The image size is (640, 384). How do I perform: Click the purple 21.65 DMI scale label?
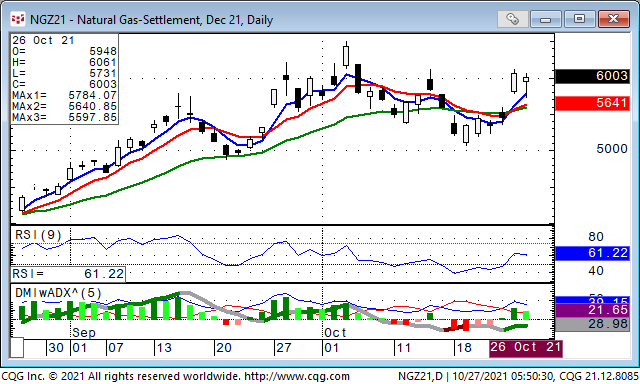(x=592, y=310)
